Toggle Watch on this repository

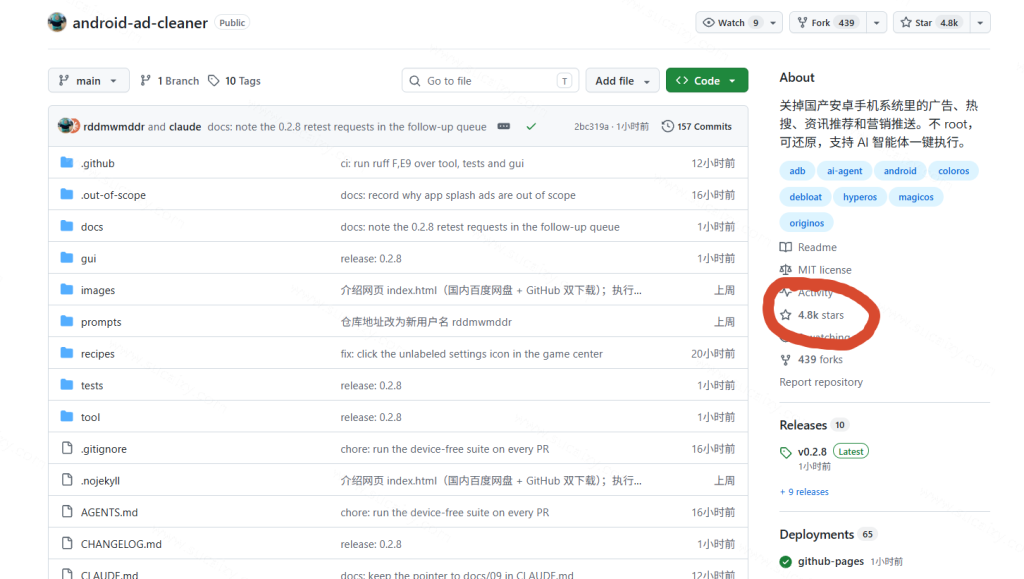[730, 23]
